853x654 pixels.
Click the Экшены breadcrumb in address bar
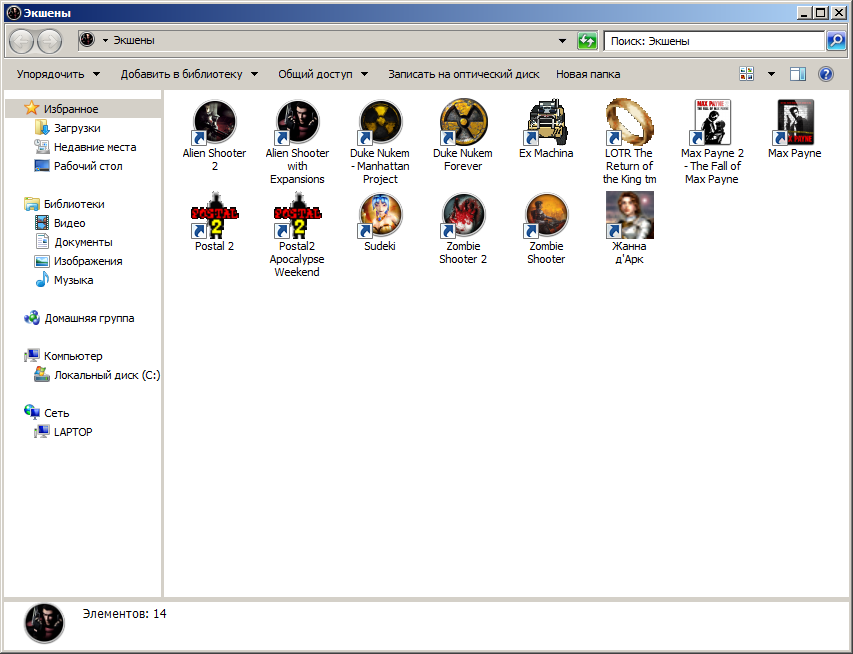134,40
